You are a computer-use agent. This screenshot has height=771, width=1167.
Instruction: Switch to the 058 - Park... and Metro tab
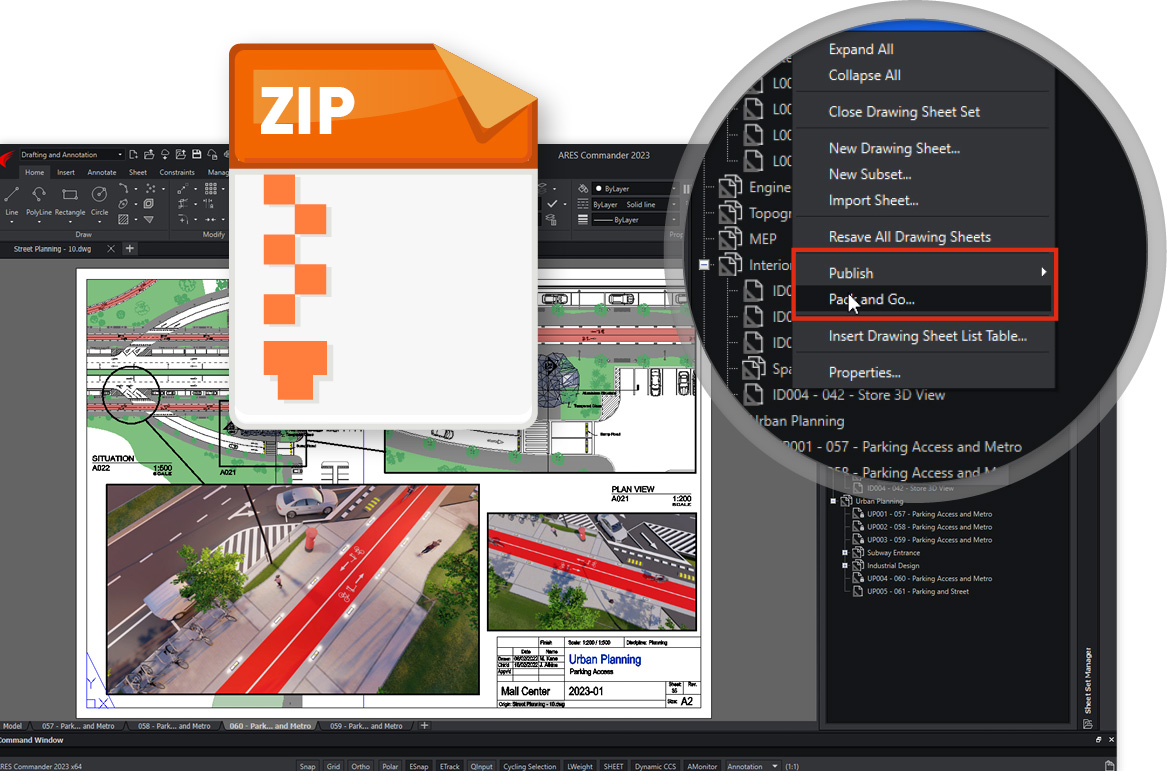coord(174,726)
